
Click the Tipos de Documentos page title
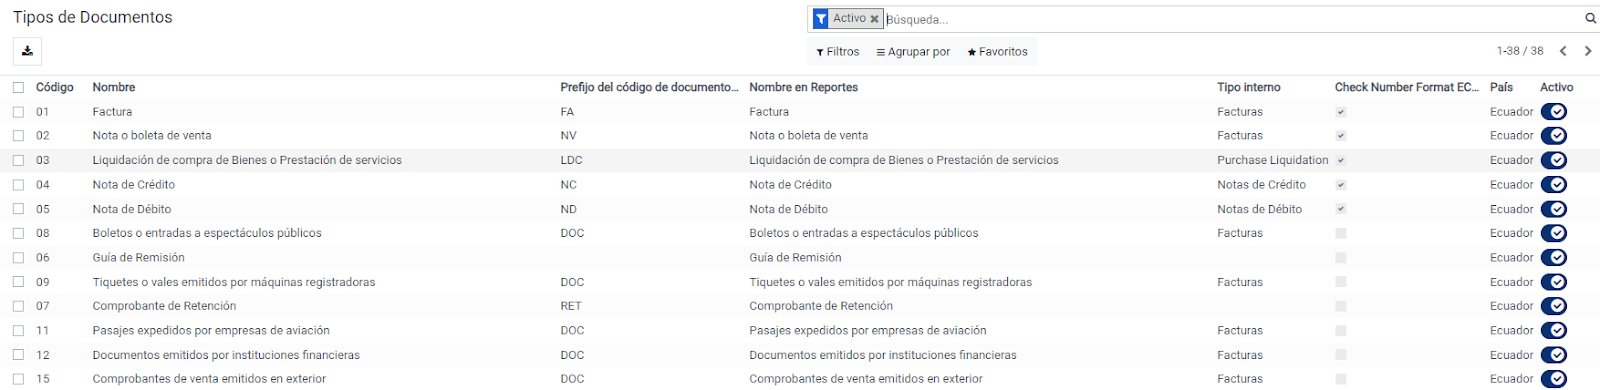tap(92, 17)
